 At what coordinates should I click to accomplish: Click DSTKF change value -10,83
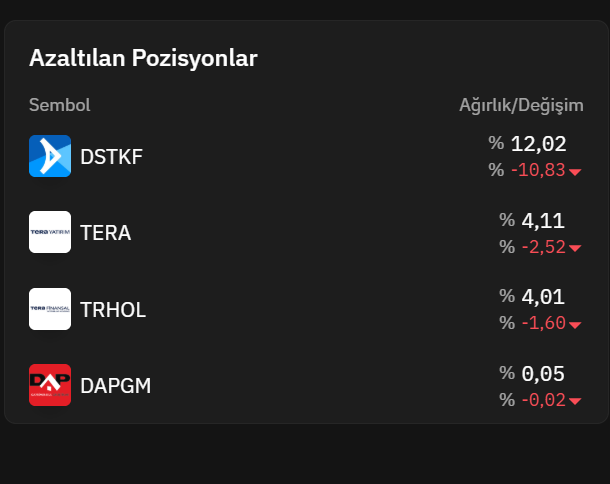[538, 170]
